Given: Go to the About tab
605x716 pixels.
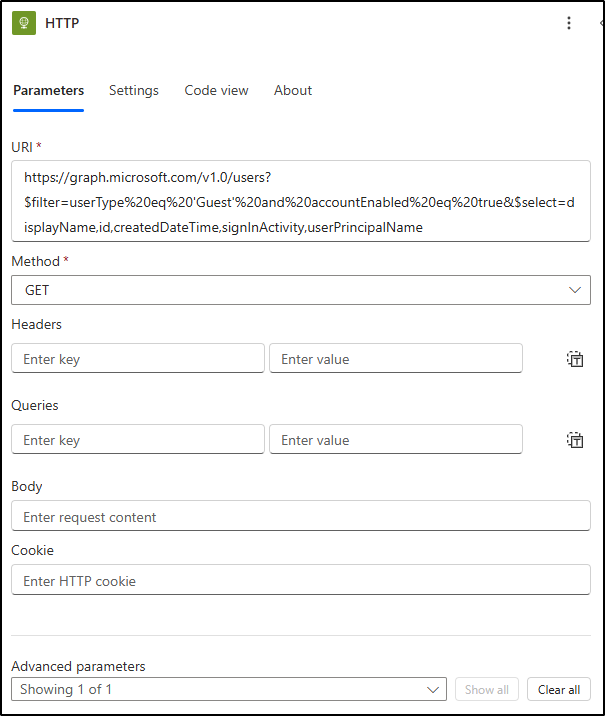Looking at the screenshot, I should point(293,90).
